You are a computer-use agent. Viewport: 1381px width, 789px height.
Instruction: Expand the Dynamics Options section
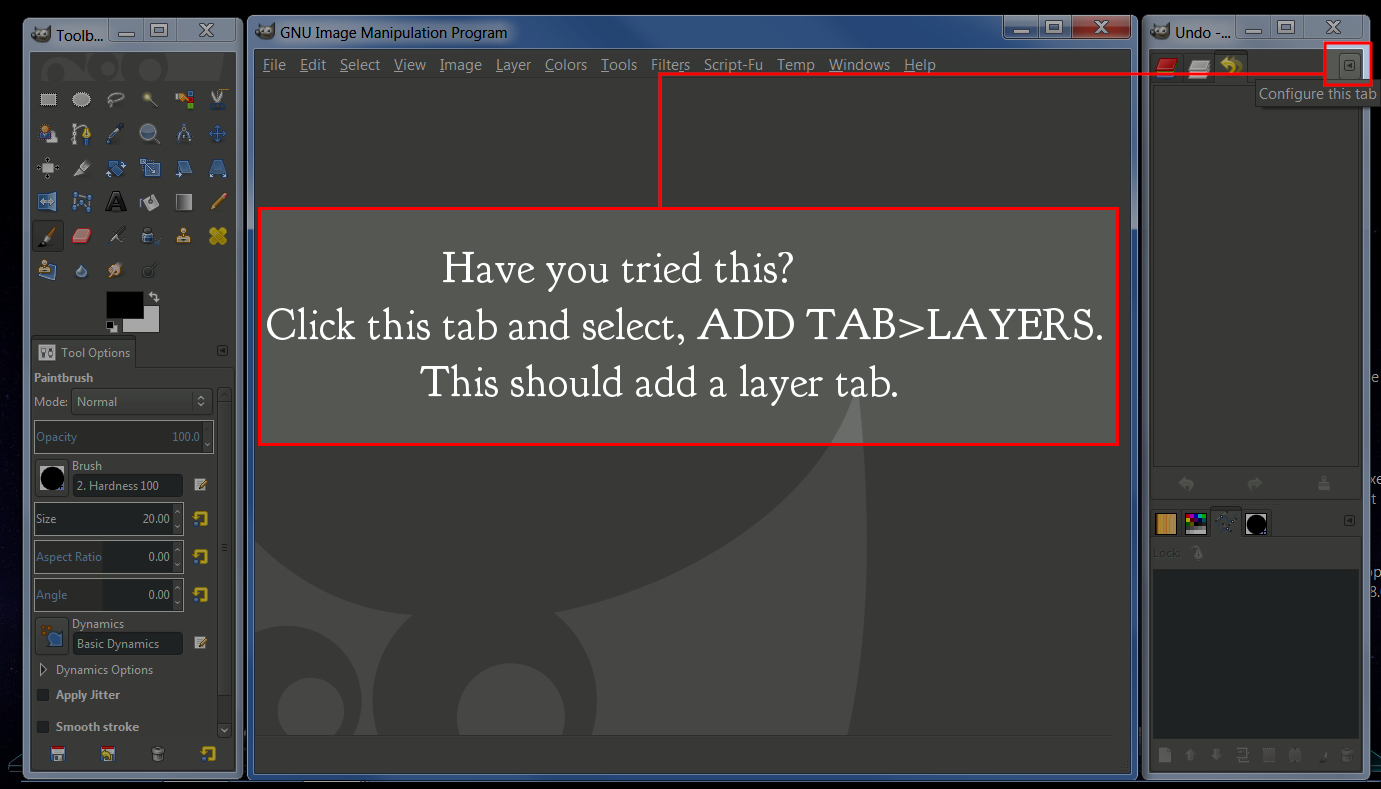44,670
